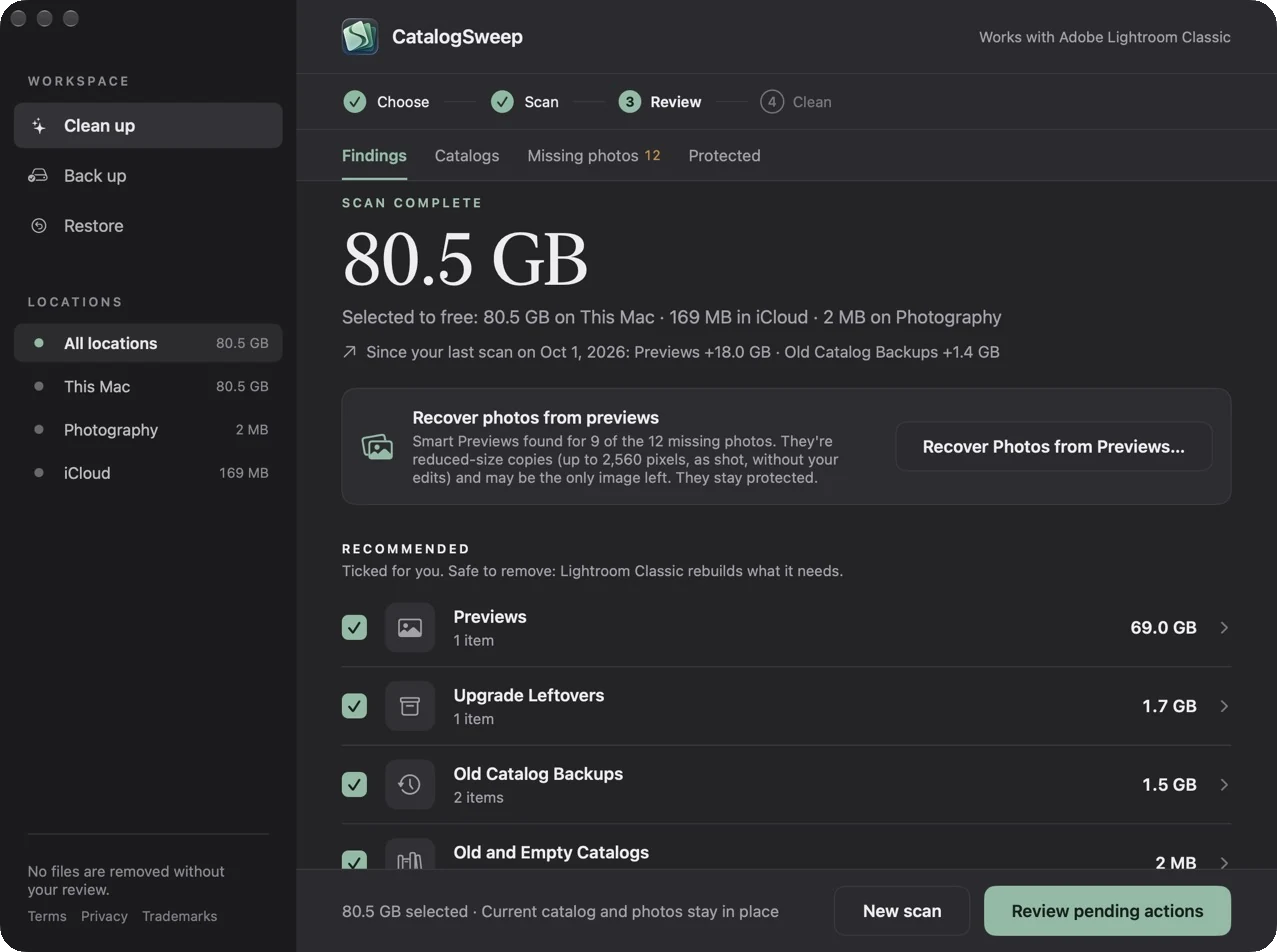The width and height of the screenshot is (1277, 952).
Task: Open the Privacy link
Action: coord(104,916)
